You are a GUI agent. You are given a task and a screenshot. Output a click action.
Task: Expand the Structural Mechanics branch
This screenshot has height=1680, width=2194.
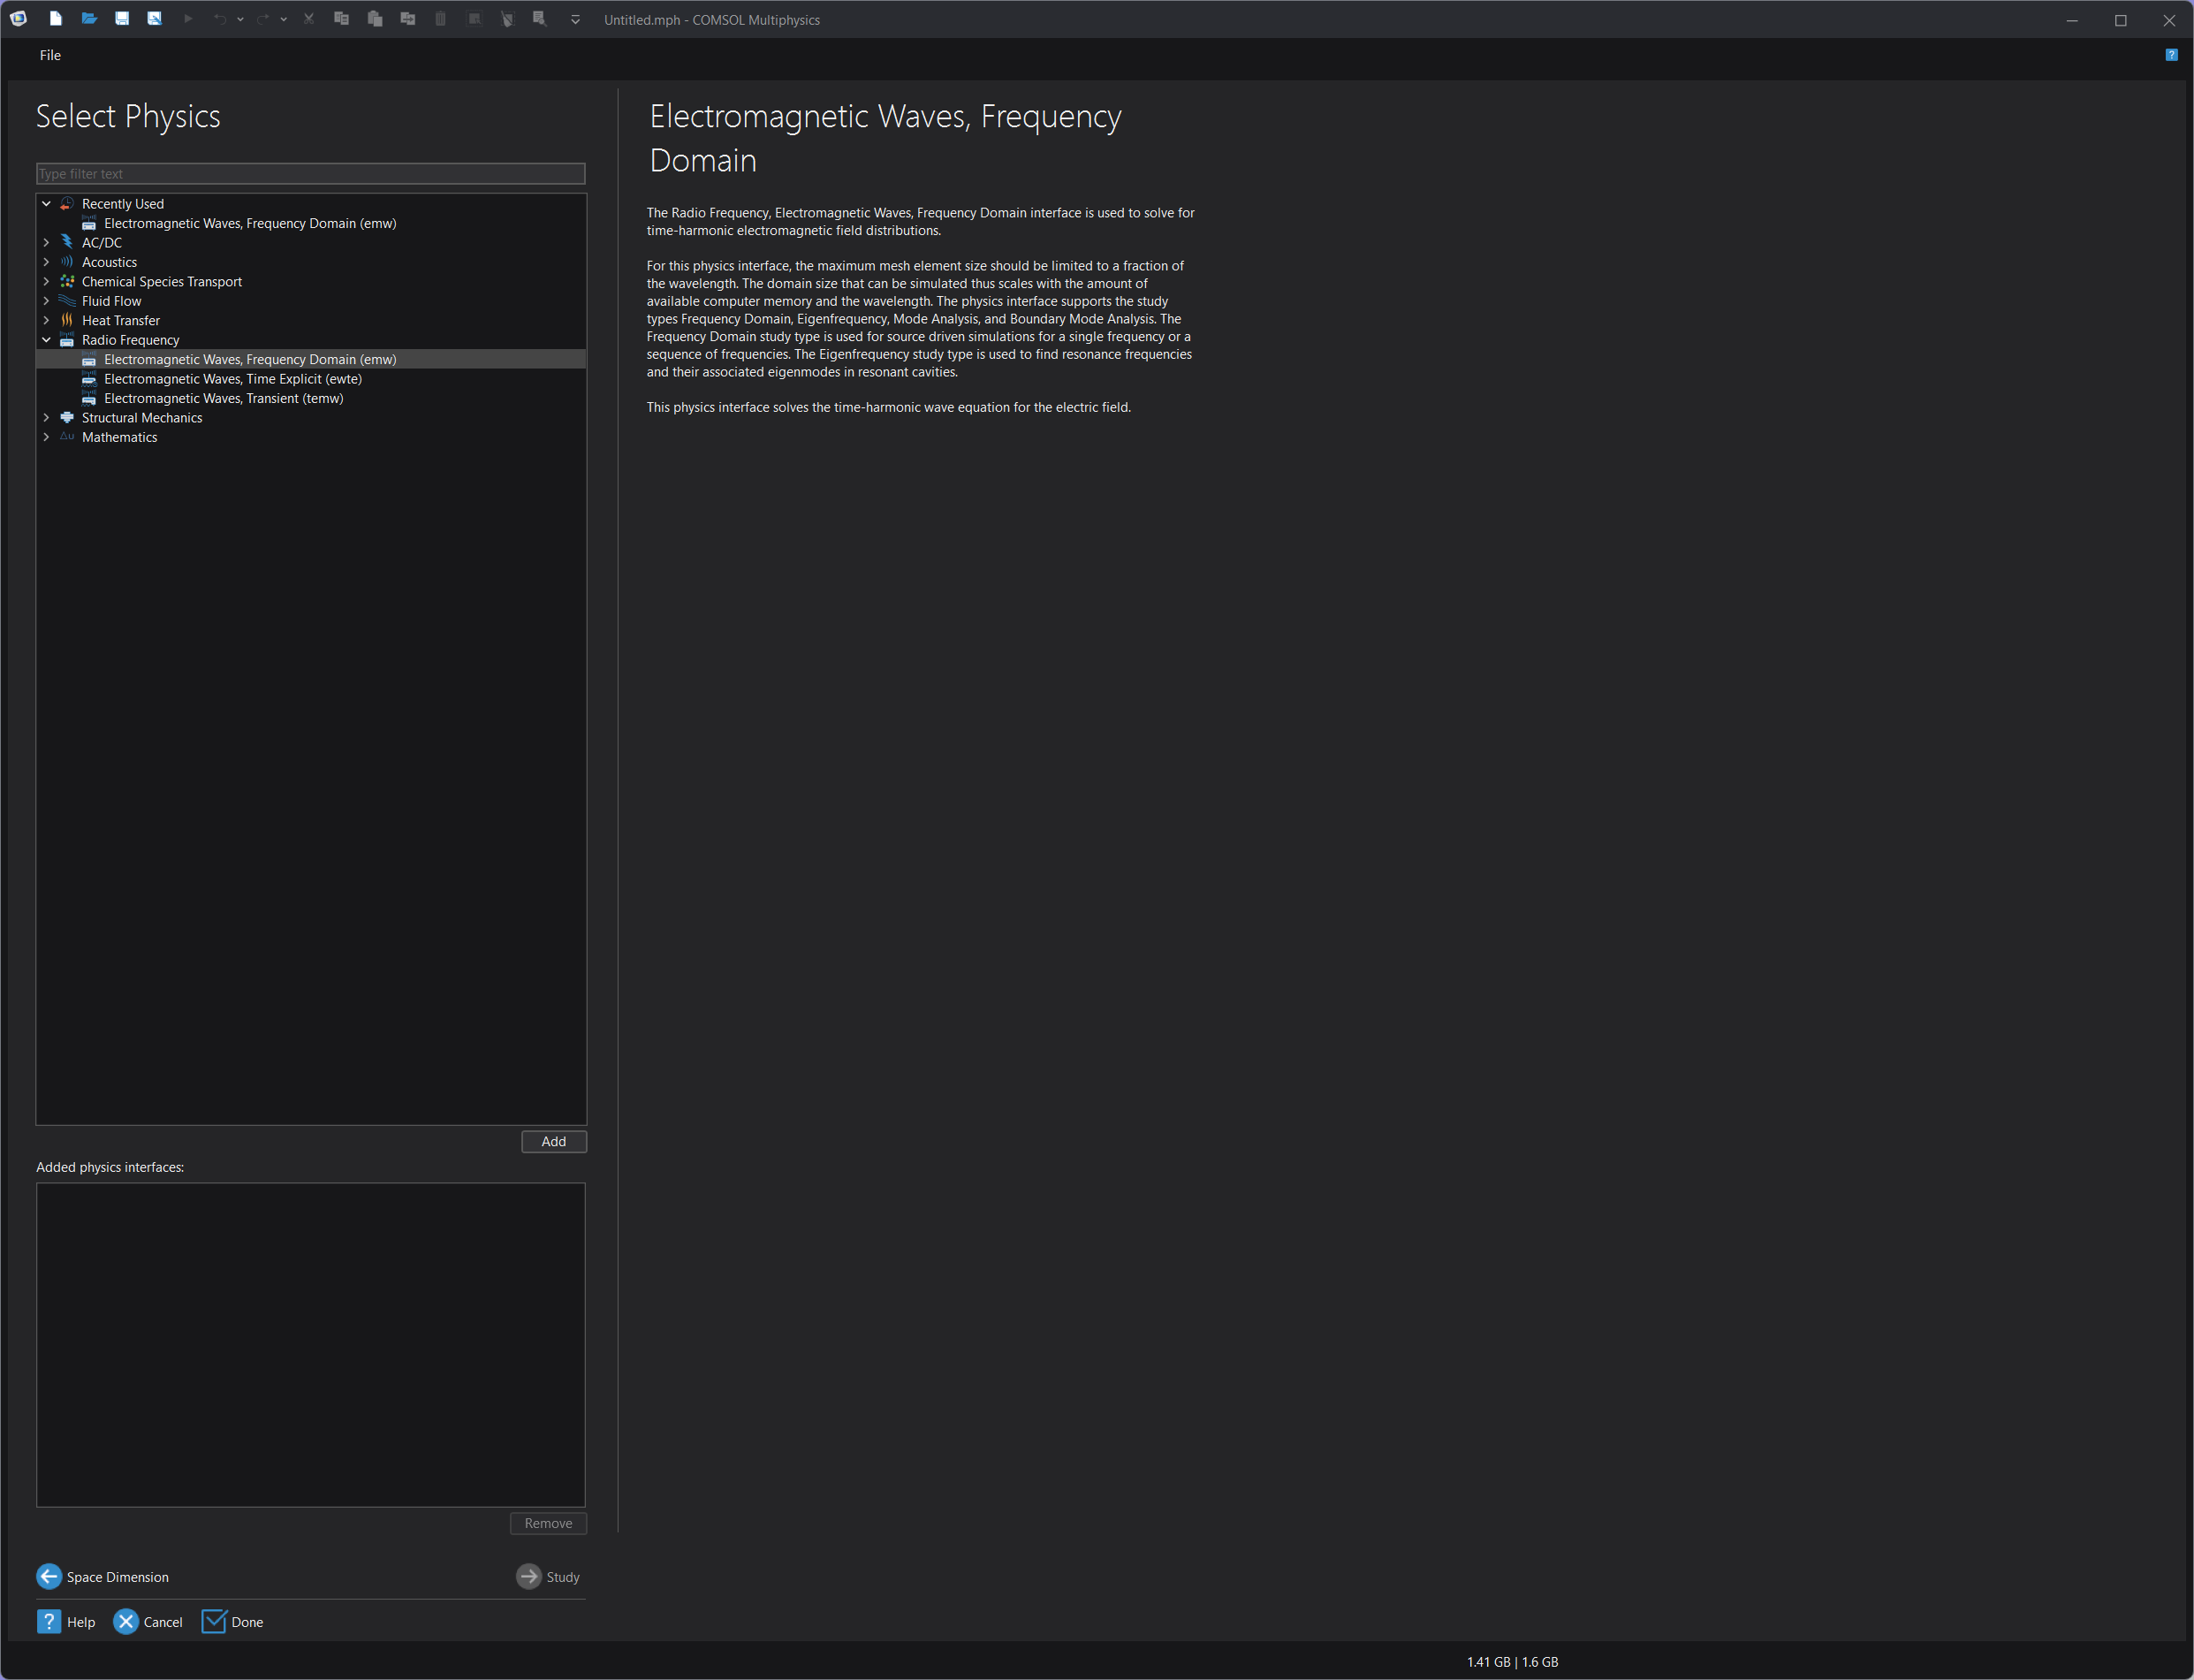[46, 418]
